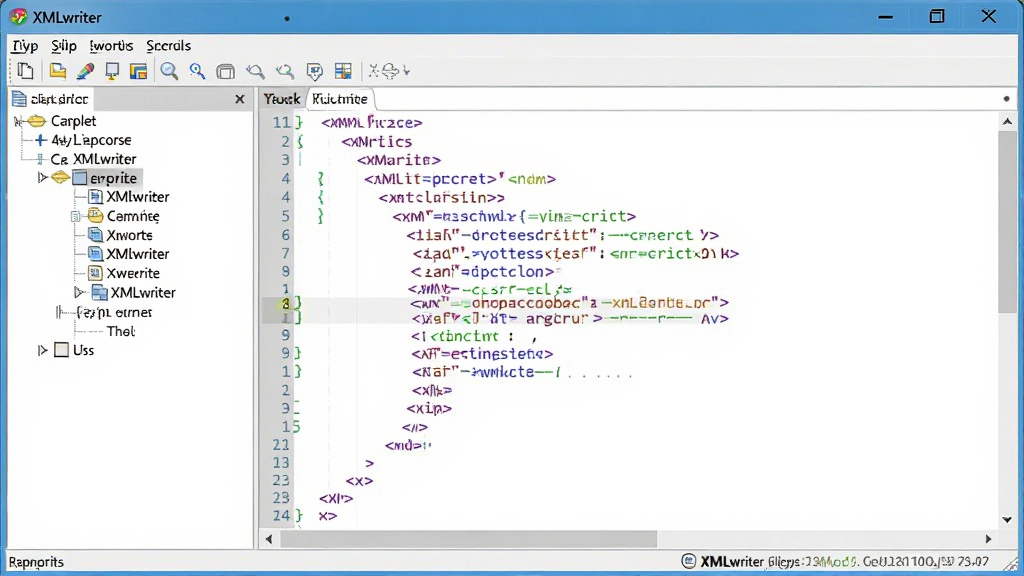Click the folder icon beside Cemnite
The image size is (1024, 576).
[x=95, y=216]
